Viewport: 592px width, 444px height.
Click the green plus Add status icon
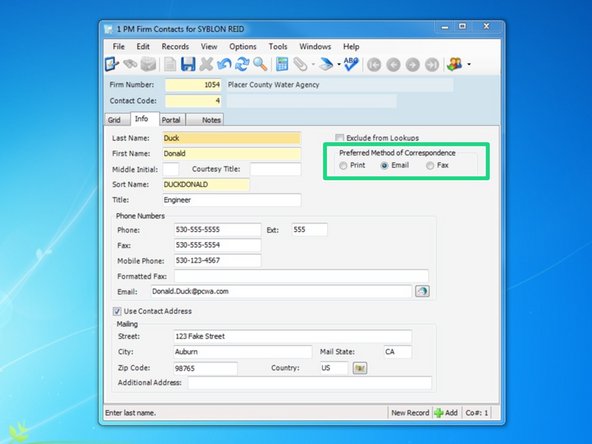click(x=439, y=413)
